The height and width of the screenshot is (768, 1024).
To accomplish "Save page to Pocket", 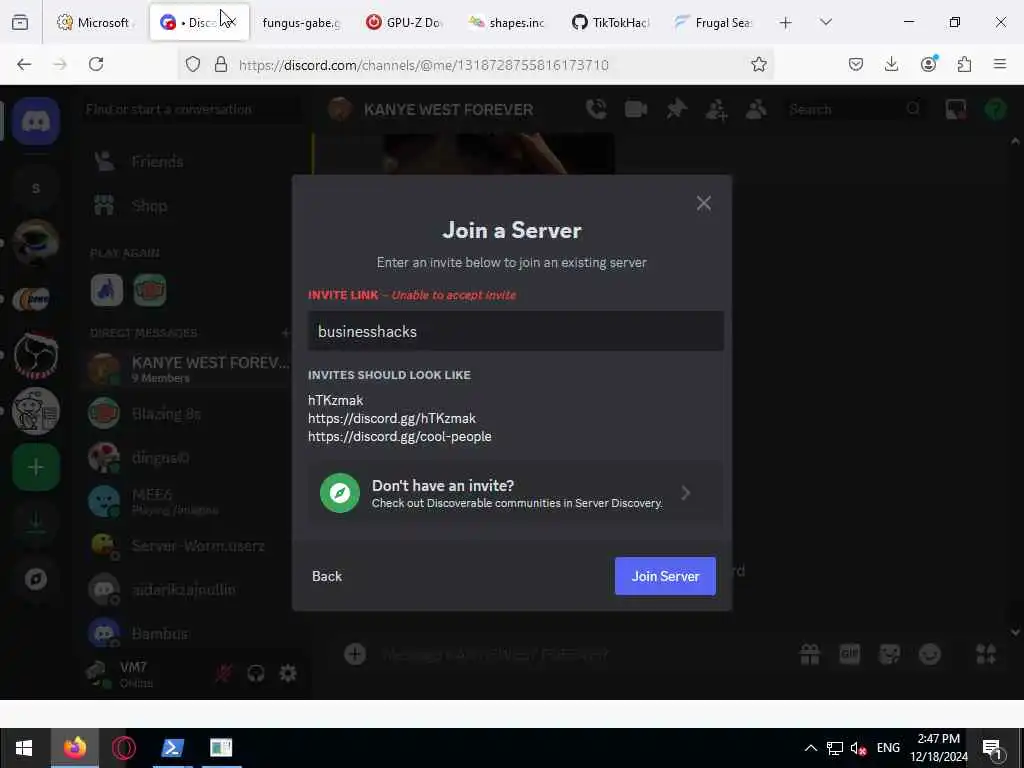I will click(x=856, y=64).
